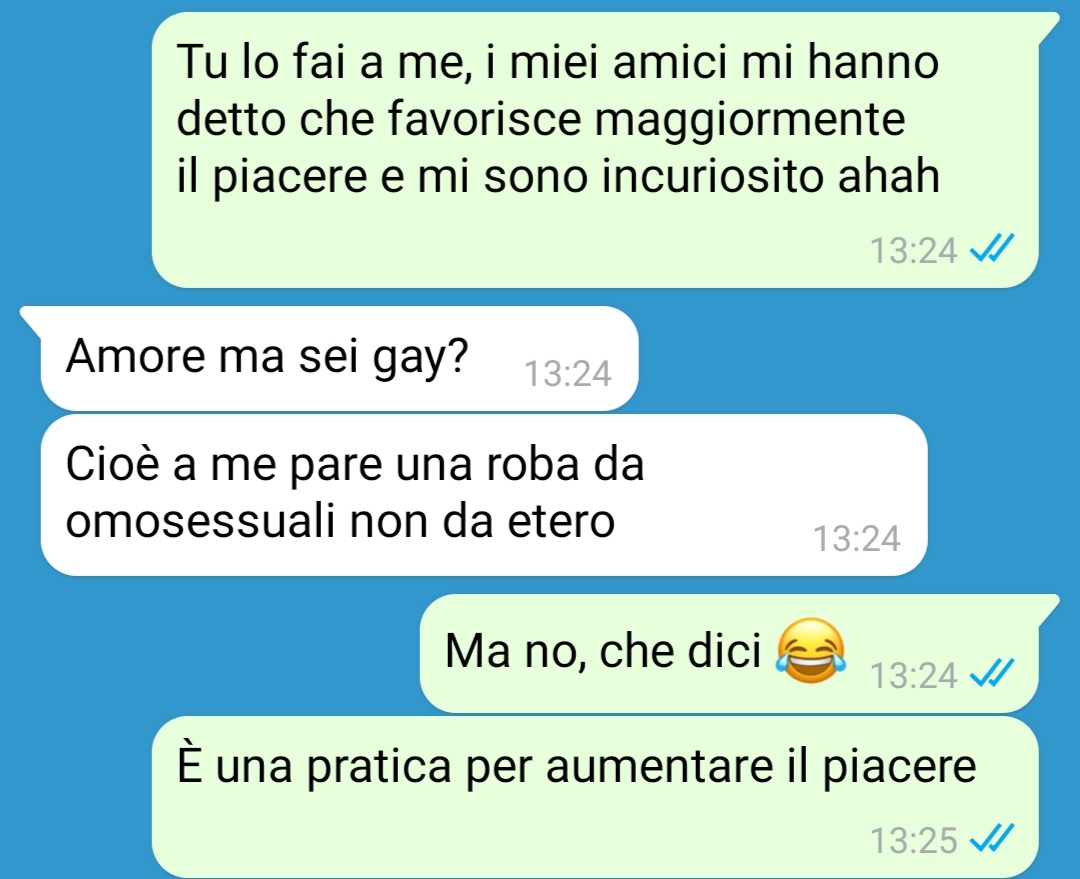1080x879 pixels.
Task: Click the 13:24 timestamp under 'incuriosito ahah'
Action: pos(913,249)
